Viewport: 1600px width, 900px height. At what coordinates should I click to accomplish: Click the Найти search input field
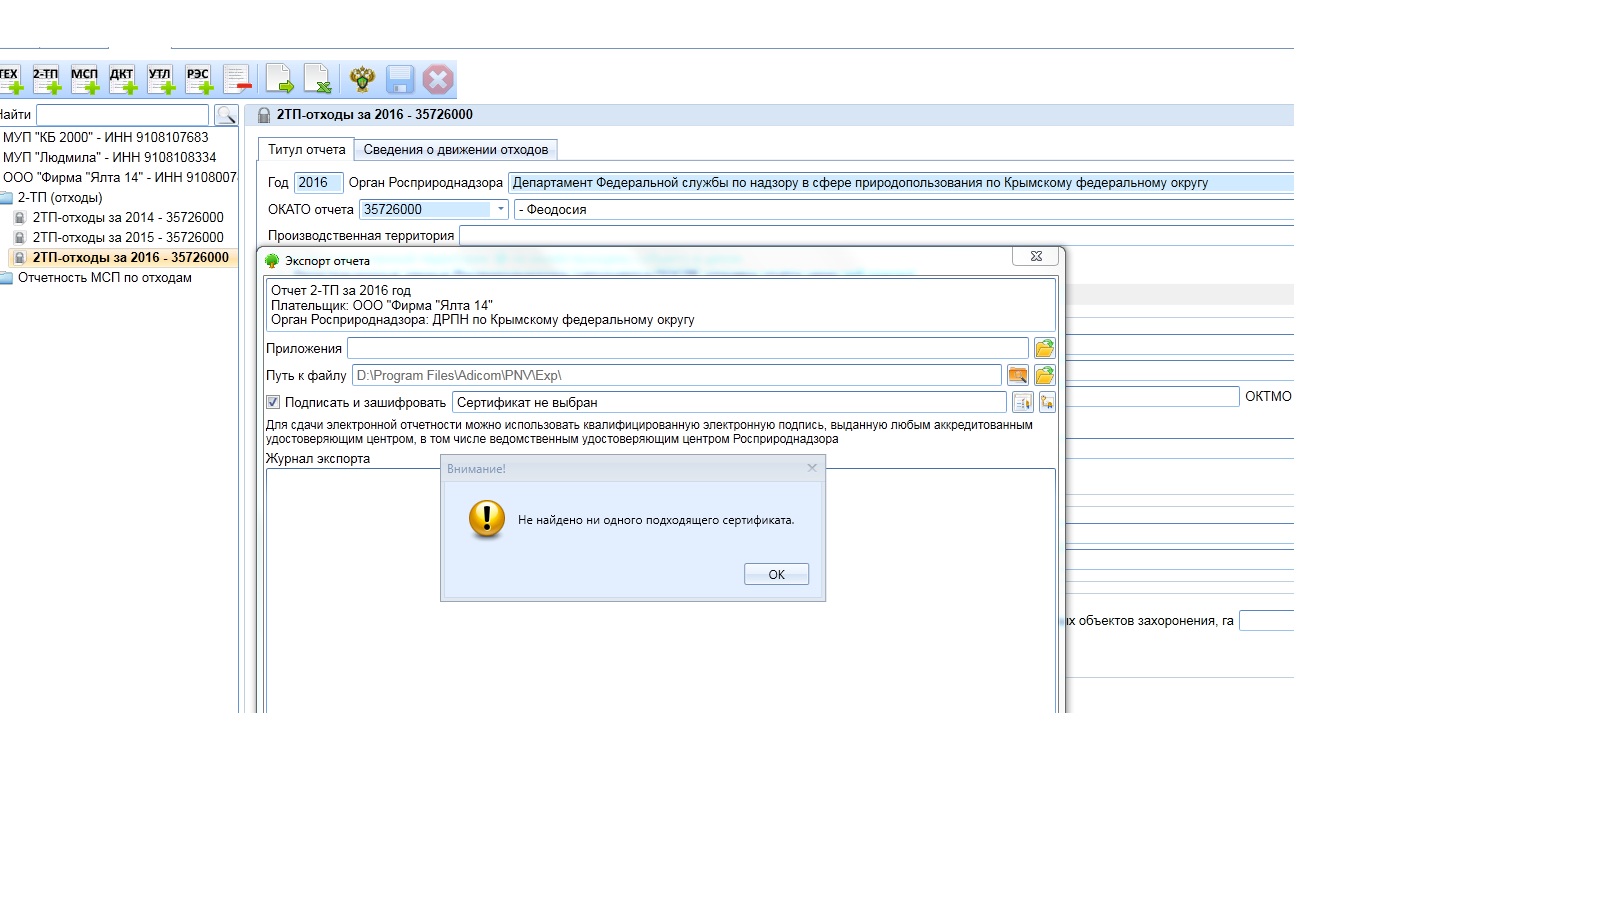pyautogui.click(x=122, y=115)
